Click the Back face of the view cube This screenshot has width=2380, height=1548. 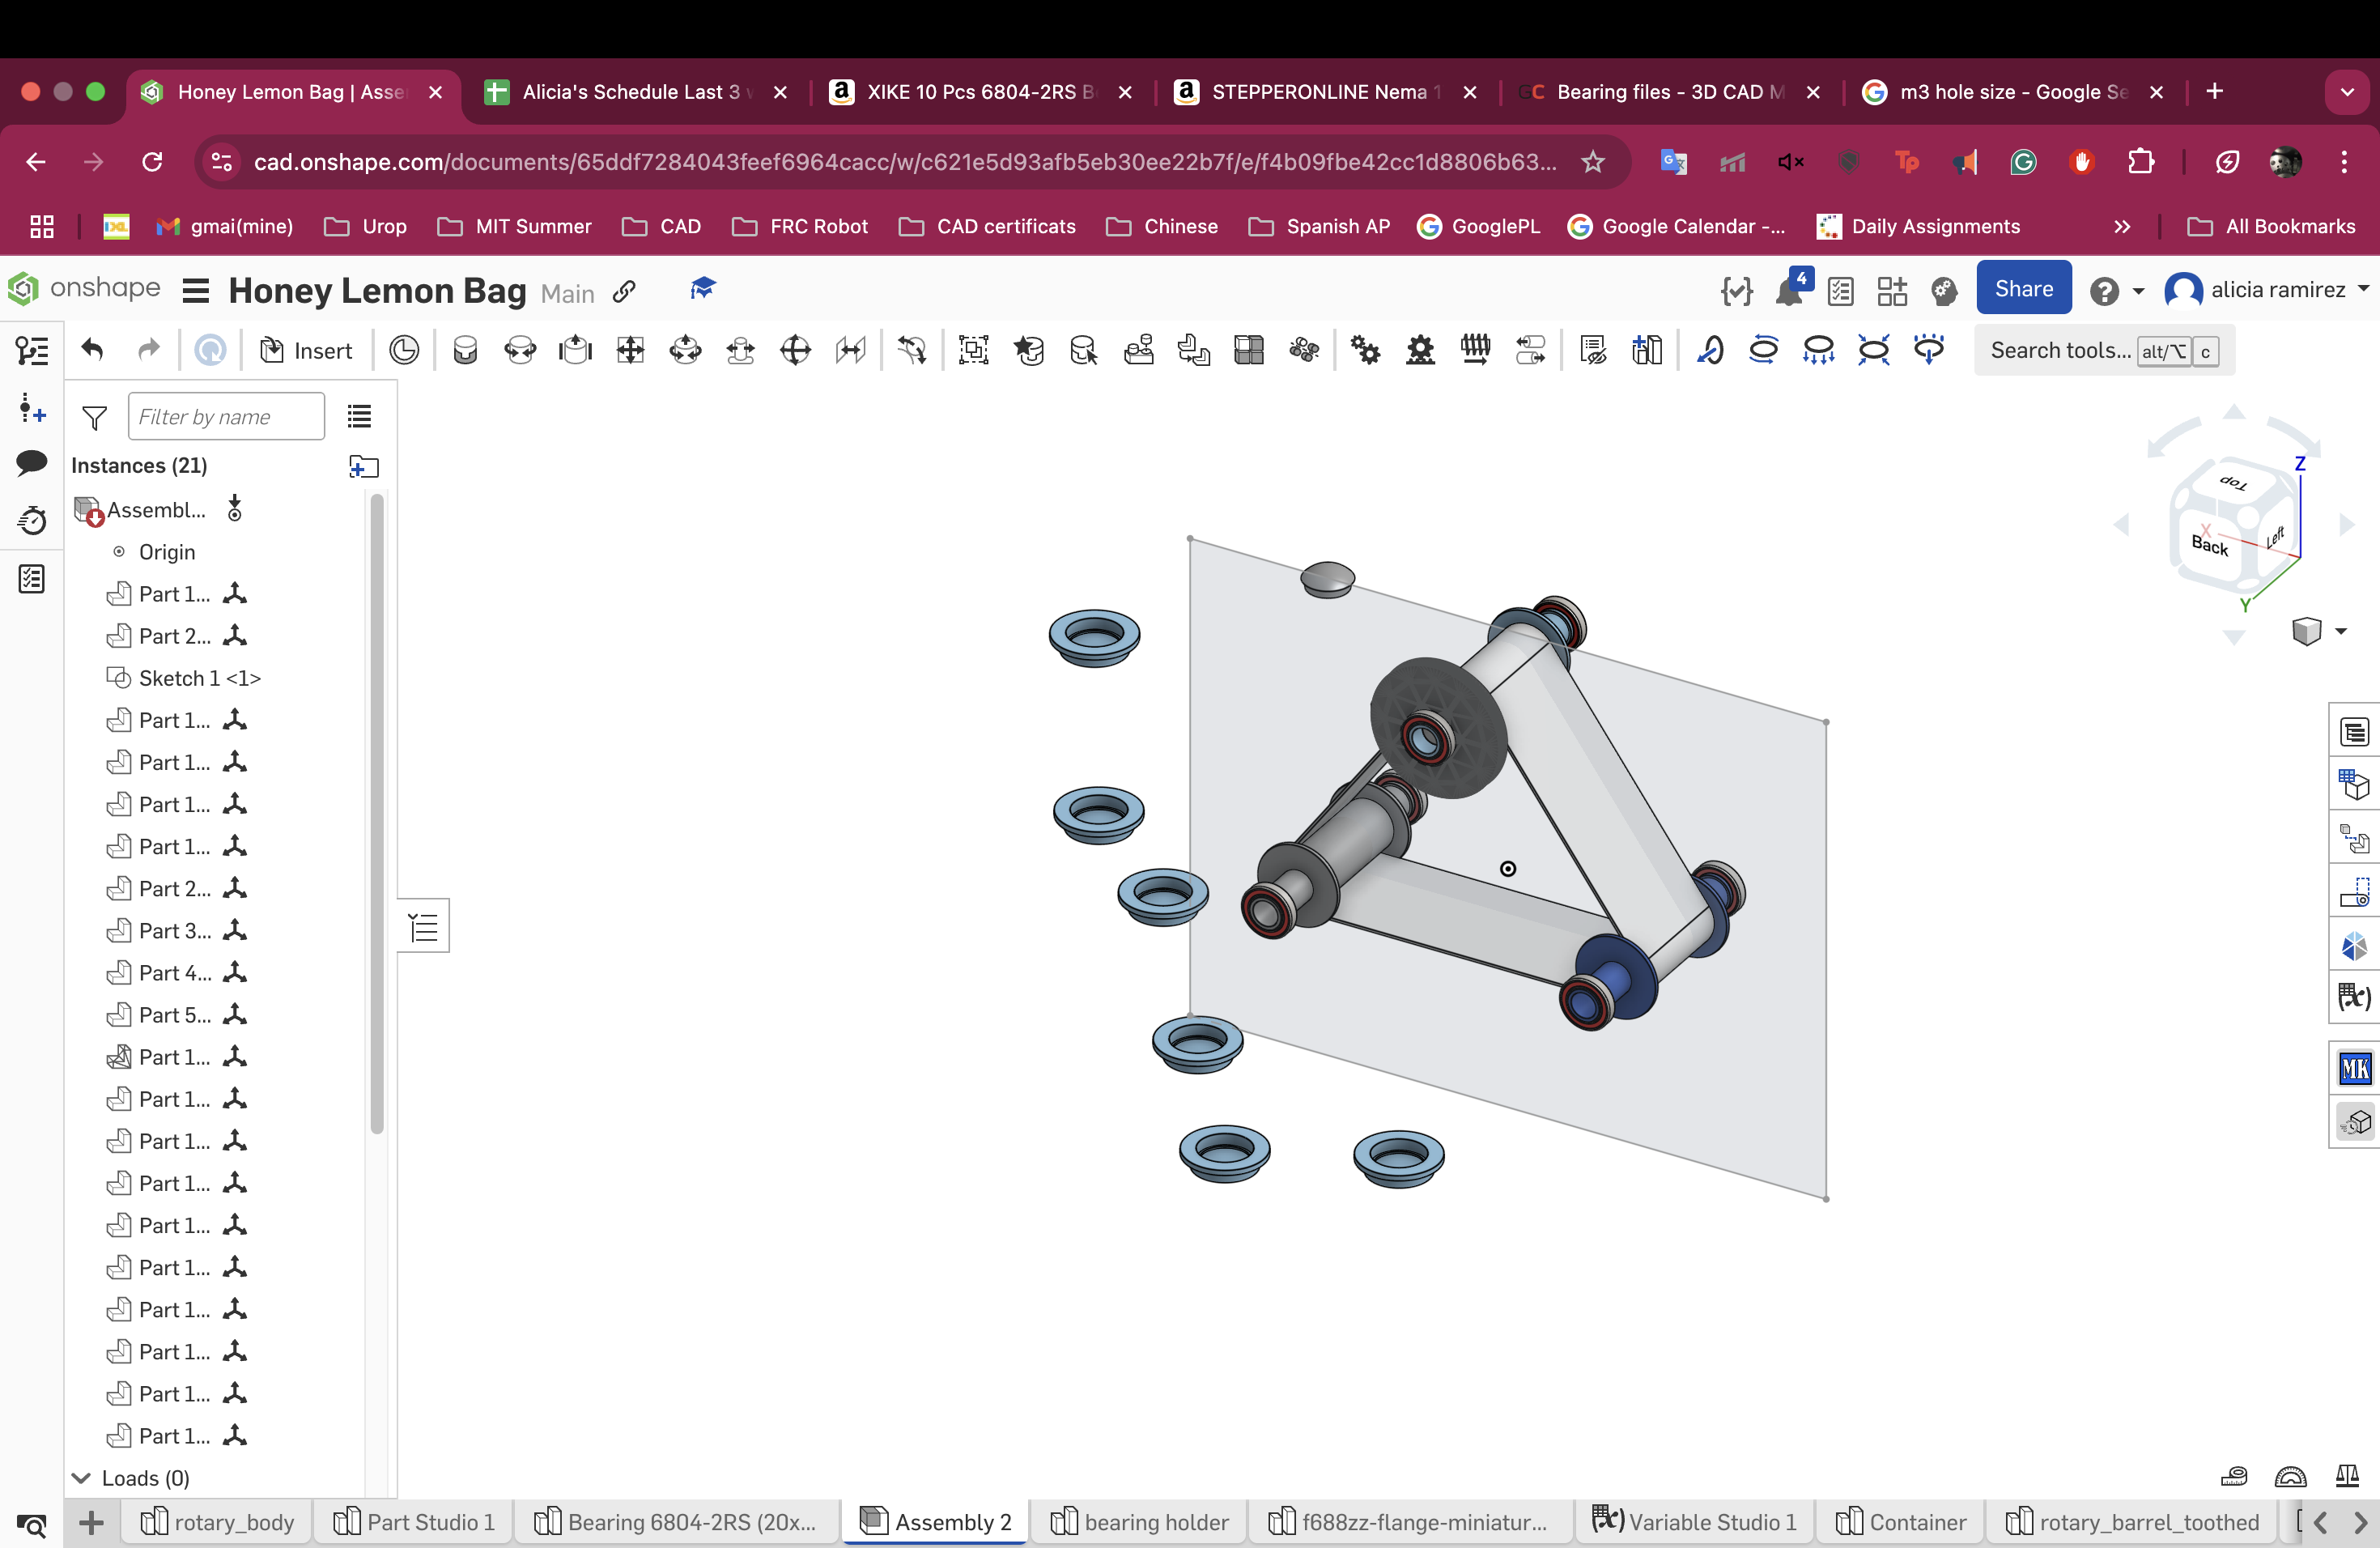tap(2209, 546)
